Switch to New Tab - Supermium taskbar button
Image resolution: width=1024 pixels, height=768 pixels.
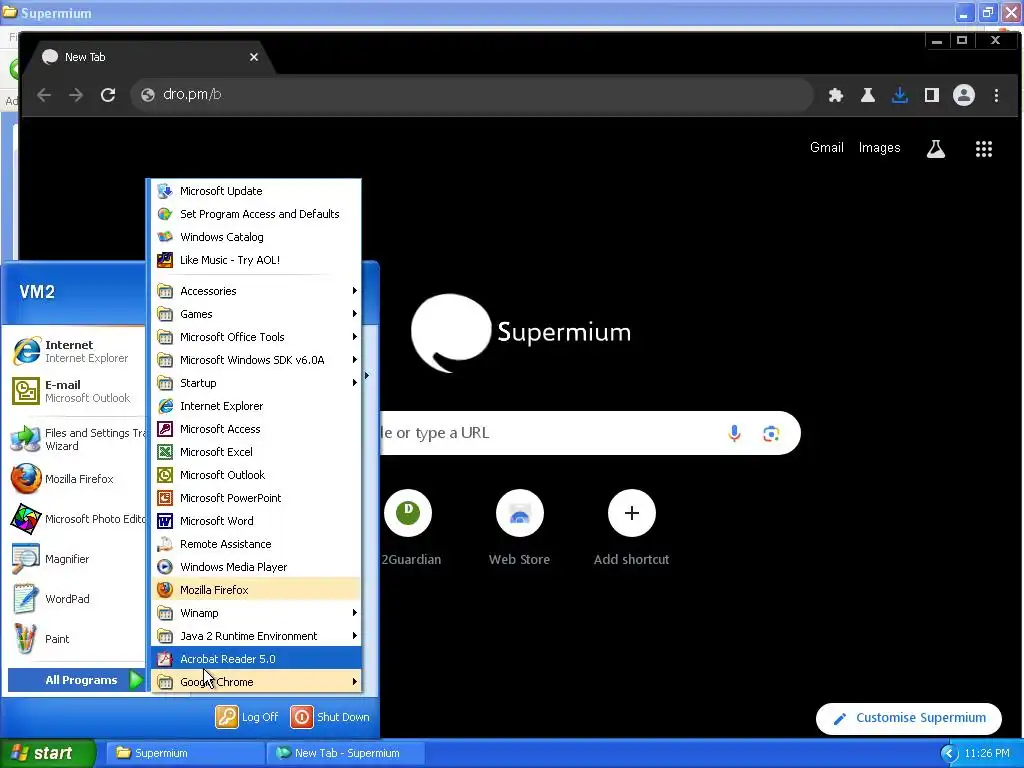[x=345, y=753]
